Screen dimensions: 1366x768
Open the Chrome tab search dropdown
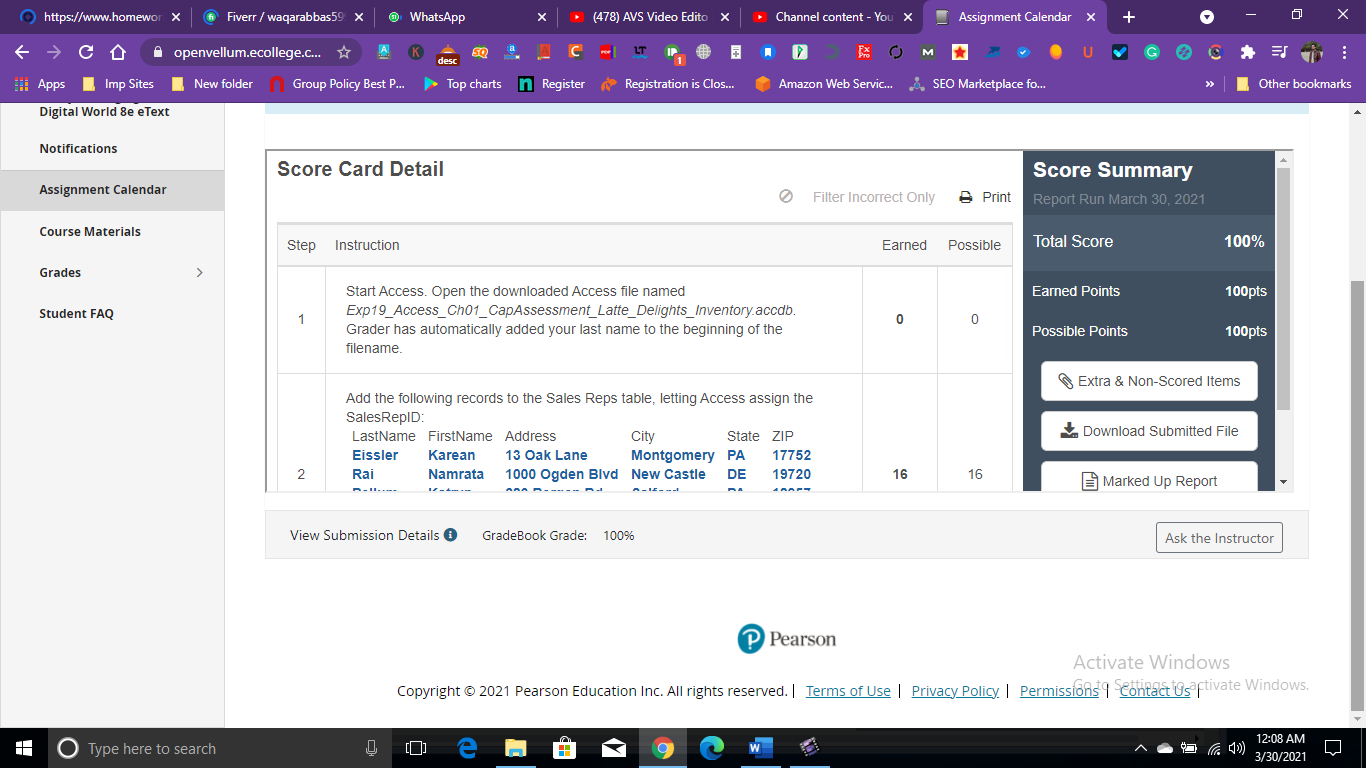pyautogui.click(x=1207, y=17)
